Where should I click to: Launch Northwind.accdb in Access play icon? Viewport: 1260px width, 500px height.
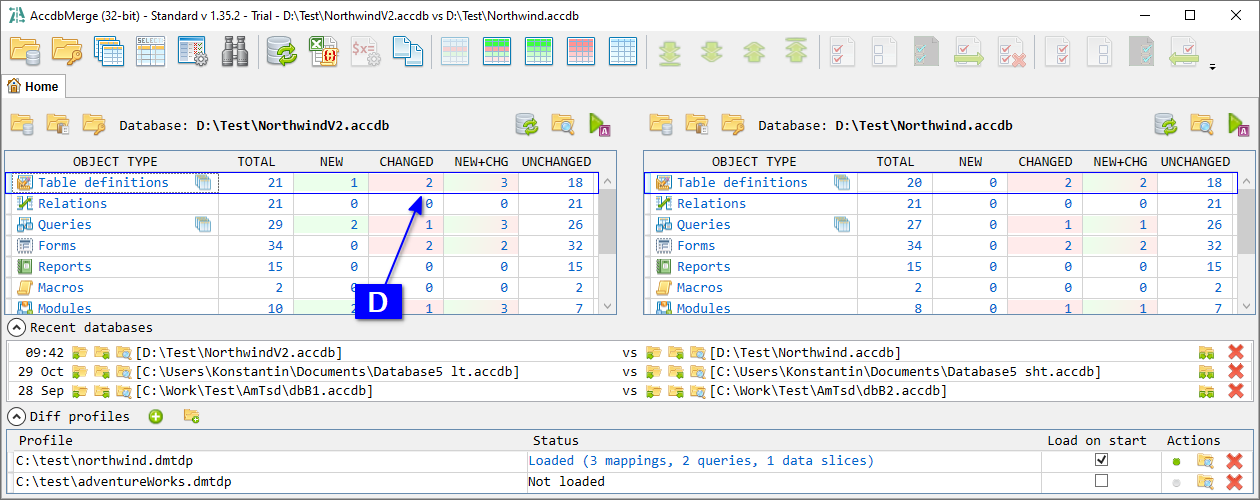point(1238,124)
